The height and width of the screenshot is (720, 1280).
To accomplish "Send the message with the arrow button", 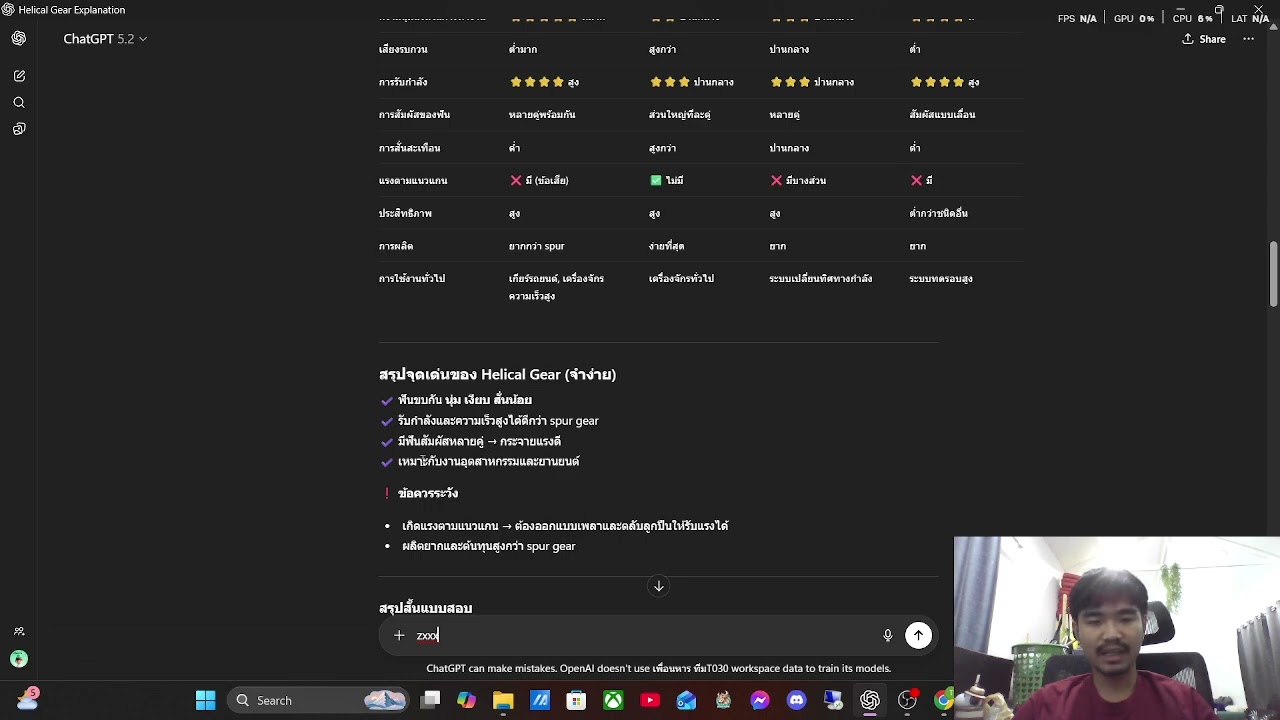I will (918, 636).
